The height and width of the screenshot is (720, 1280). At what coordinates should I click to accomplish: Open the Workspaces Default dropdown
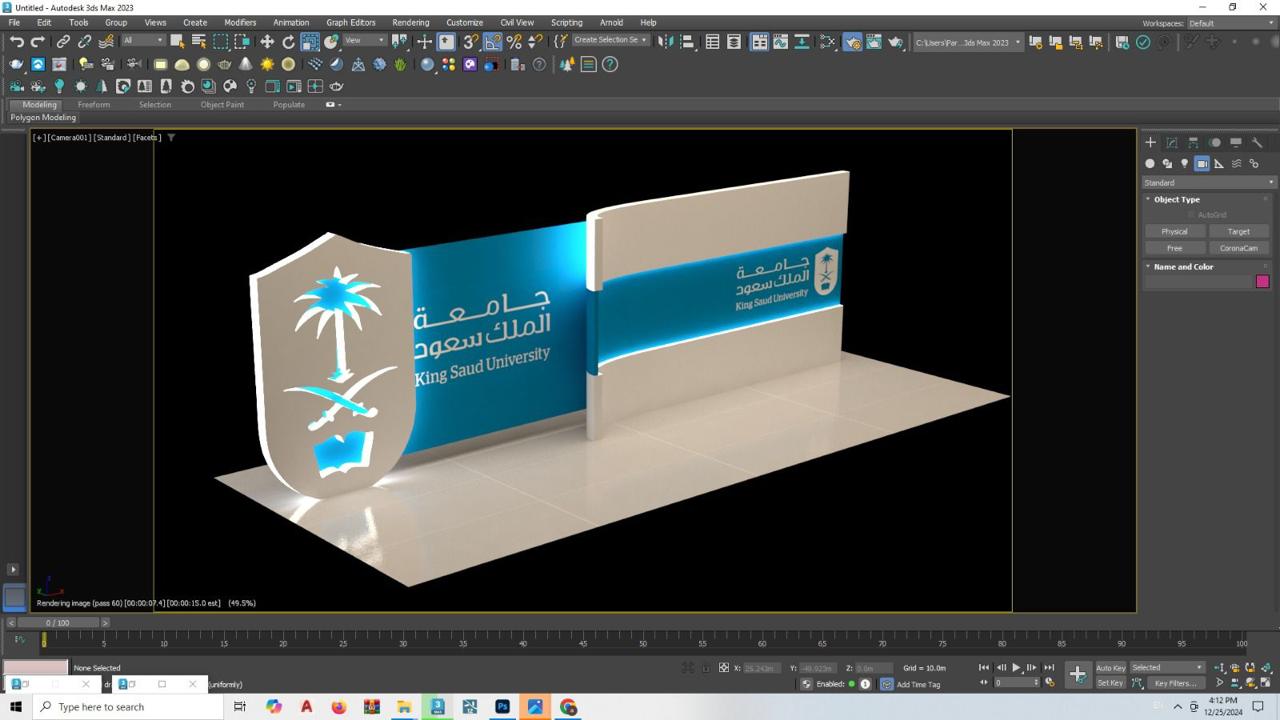pos(1229,23)
